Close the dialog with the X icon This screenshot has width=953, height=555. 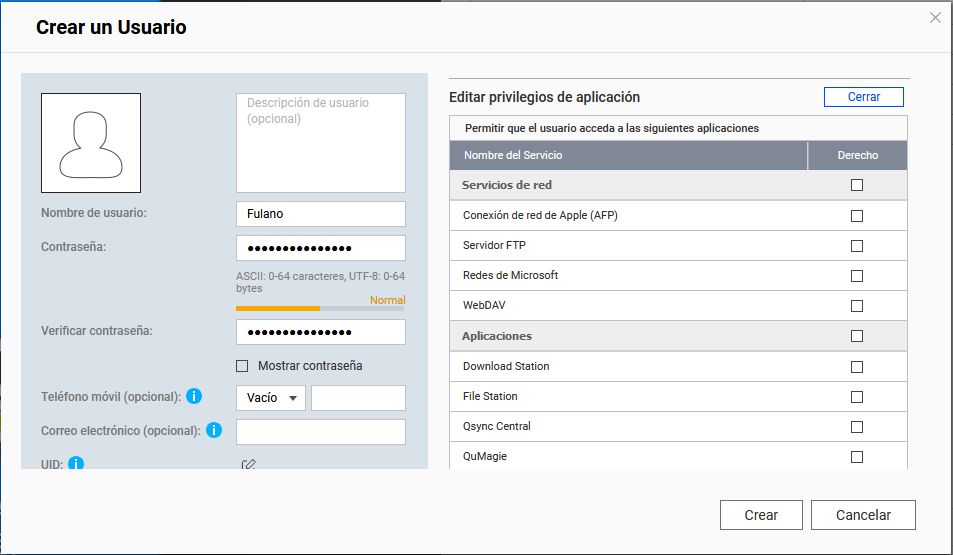tap(935, 18)
